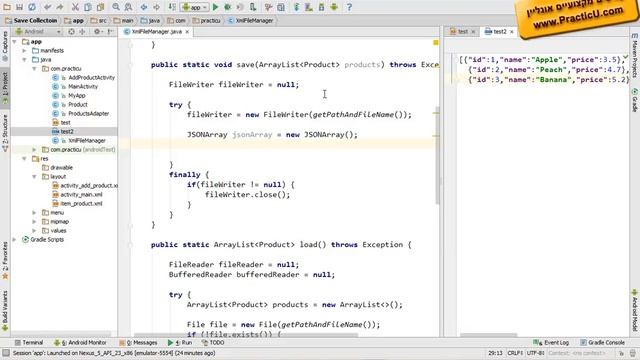The height and width of the screenshot is (360, 640).
Task: Open the app run configuration dropdown
Action: (194, 7)
